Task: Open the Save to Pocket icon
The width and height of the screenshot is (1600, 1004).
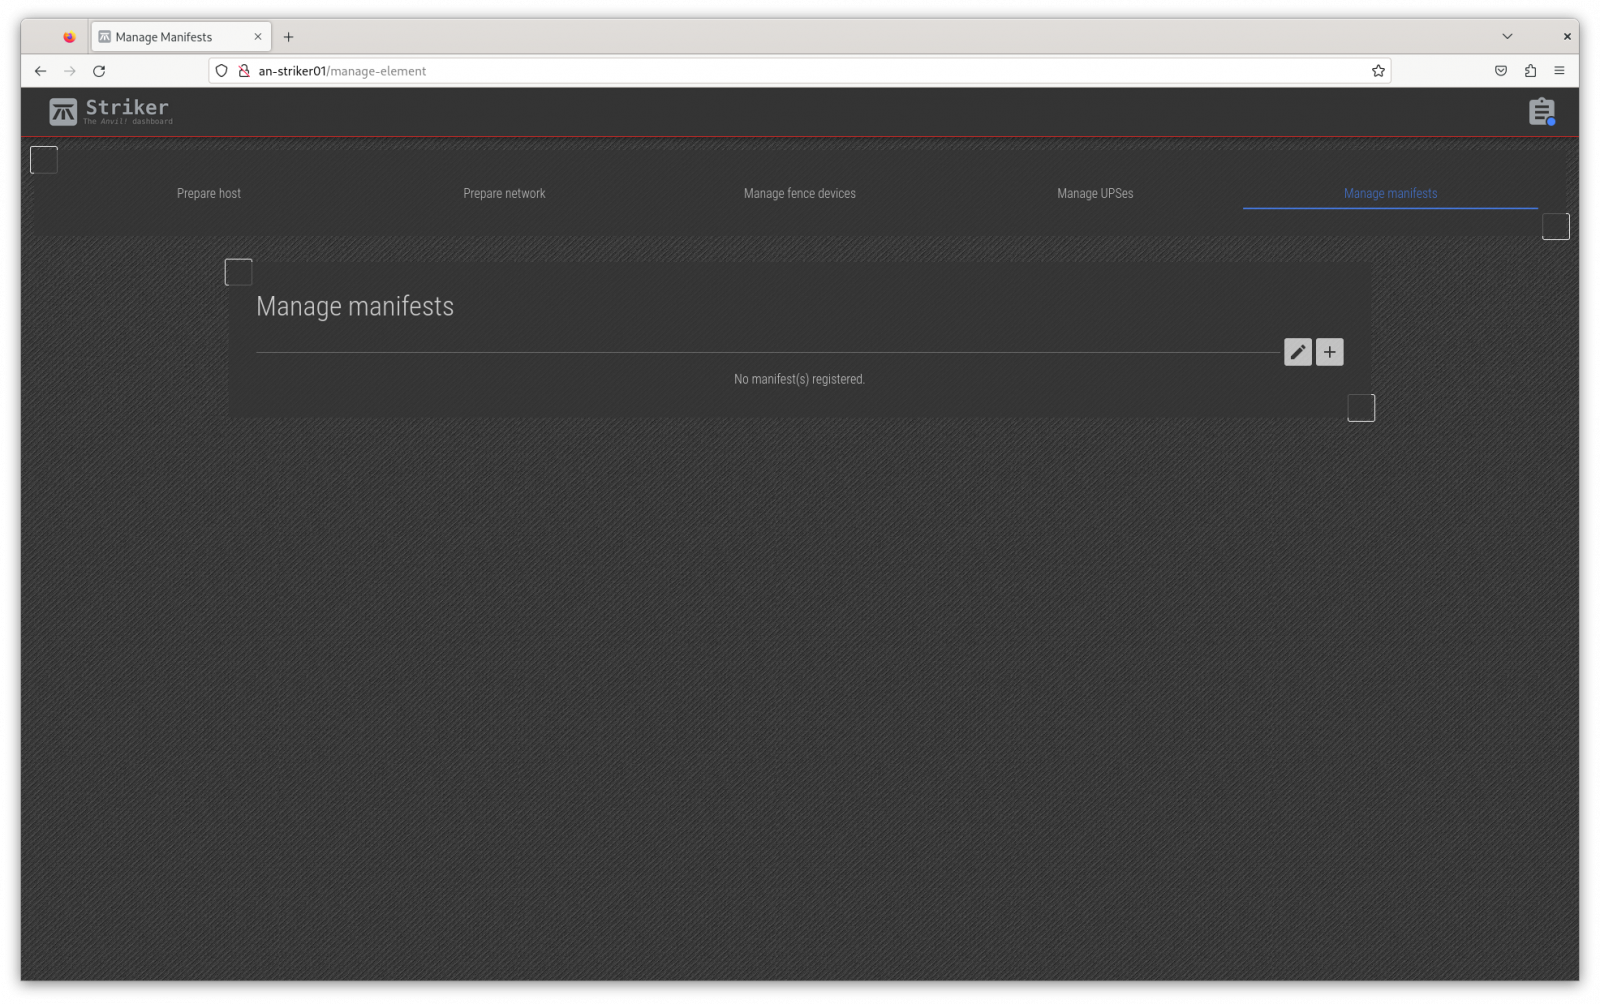Action: click(x=1501, y=71)
